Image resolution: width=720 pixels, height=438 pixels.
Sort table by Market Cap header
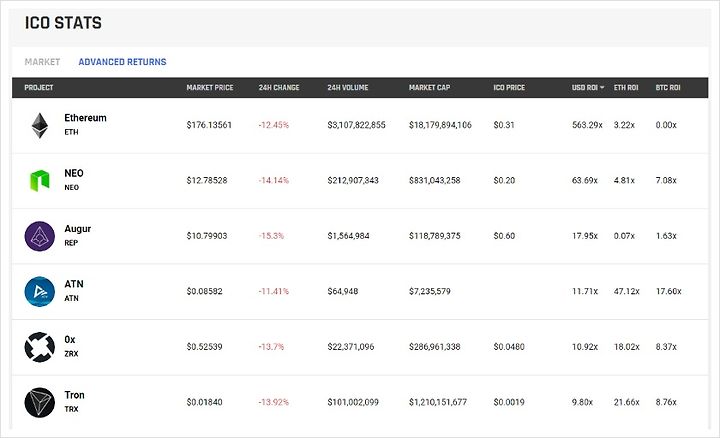pyautogui.click(x=429, y=87)
